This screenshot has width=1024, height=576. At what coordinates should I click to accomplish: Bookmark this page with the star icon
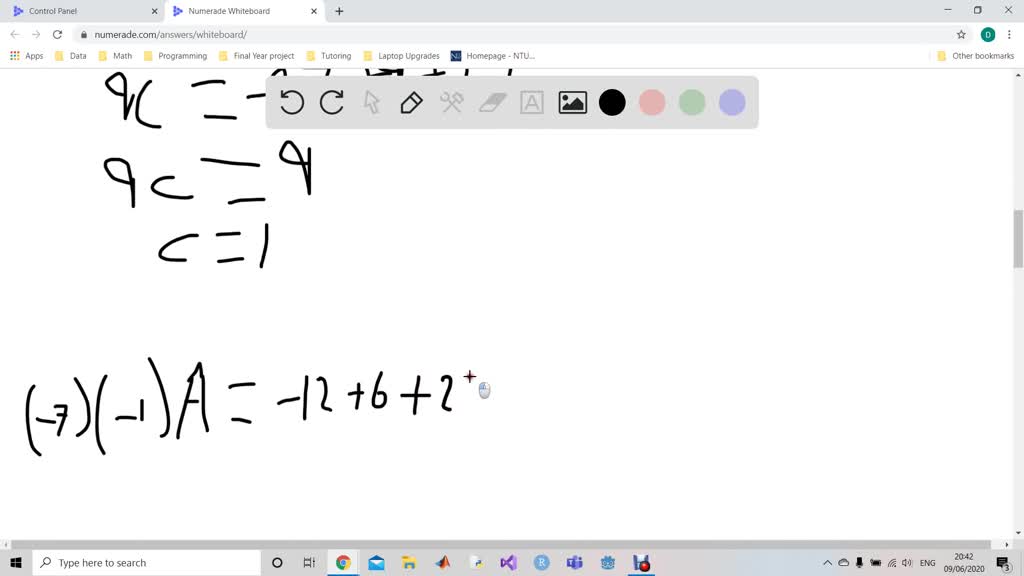(x=961, y=34)
